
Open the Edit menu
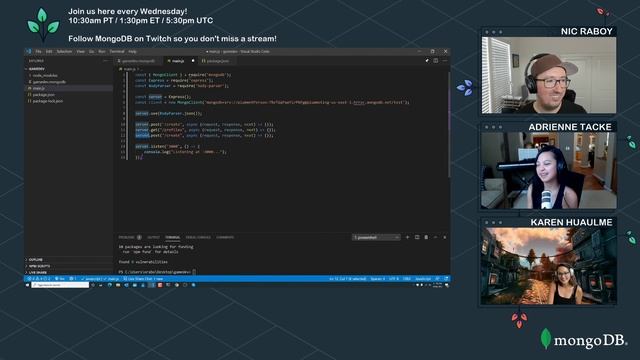point(49,51)
